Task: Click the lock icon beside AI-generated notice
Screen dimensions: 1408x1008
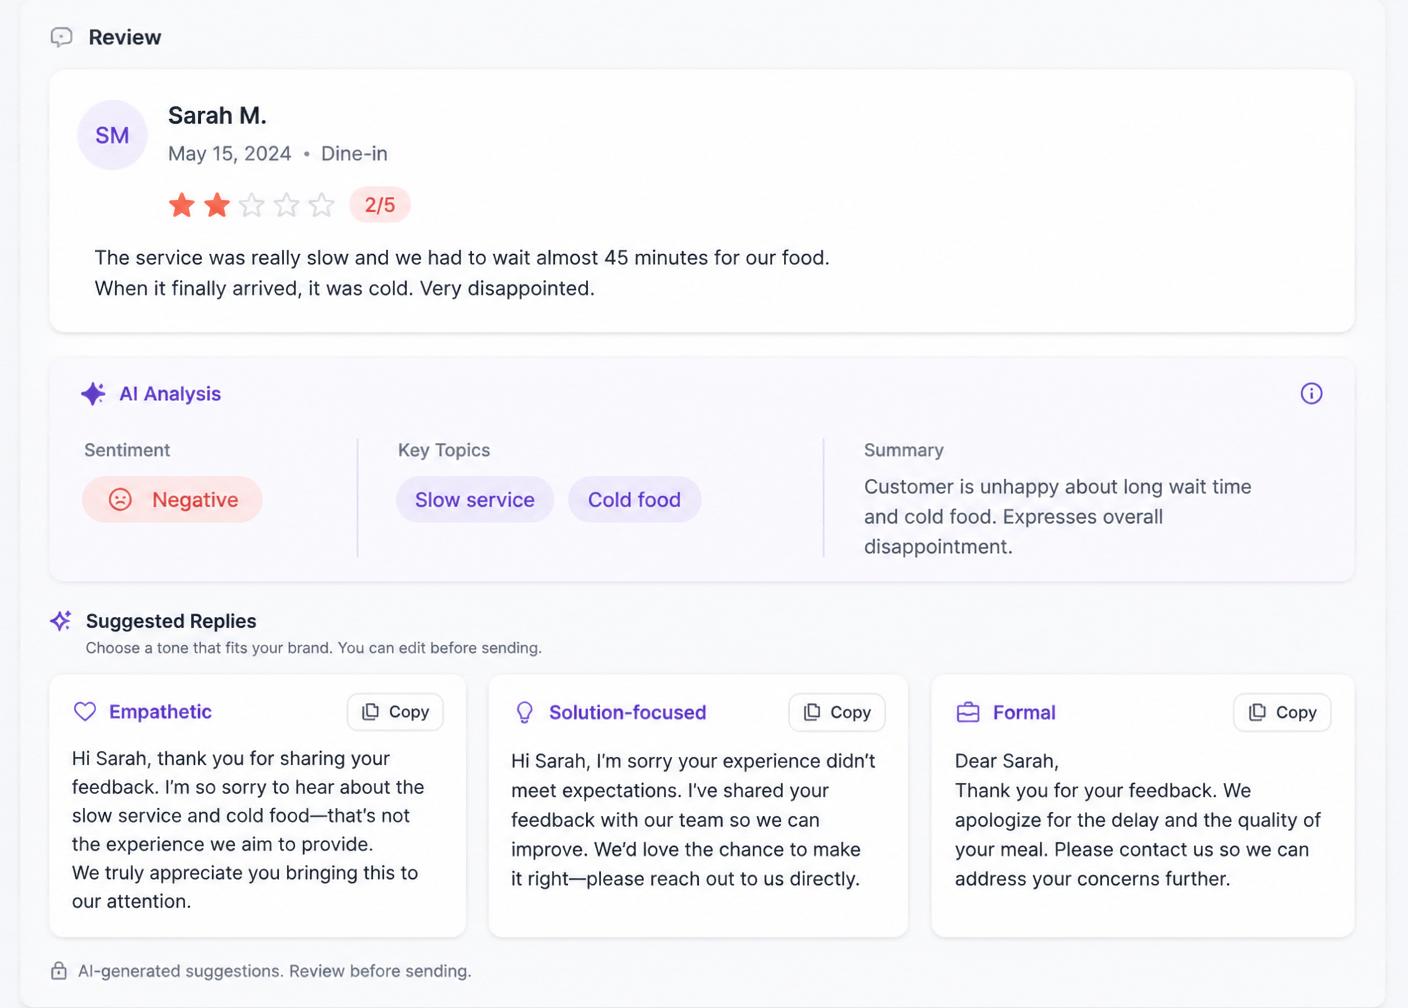Action: pos(59,971)
